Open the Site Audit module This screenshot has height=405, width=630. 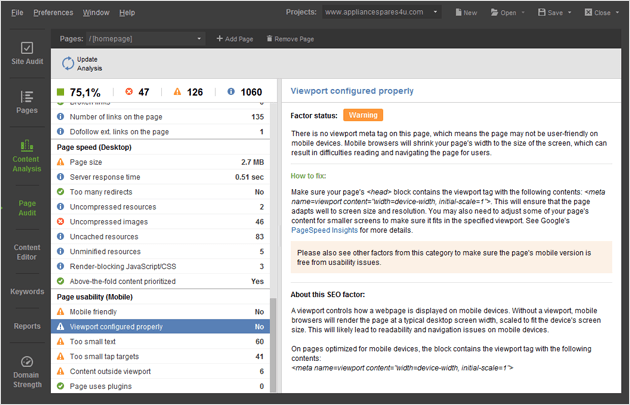click(x=27, y=53)
